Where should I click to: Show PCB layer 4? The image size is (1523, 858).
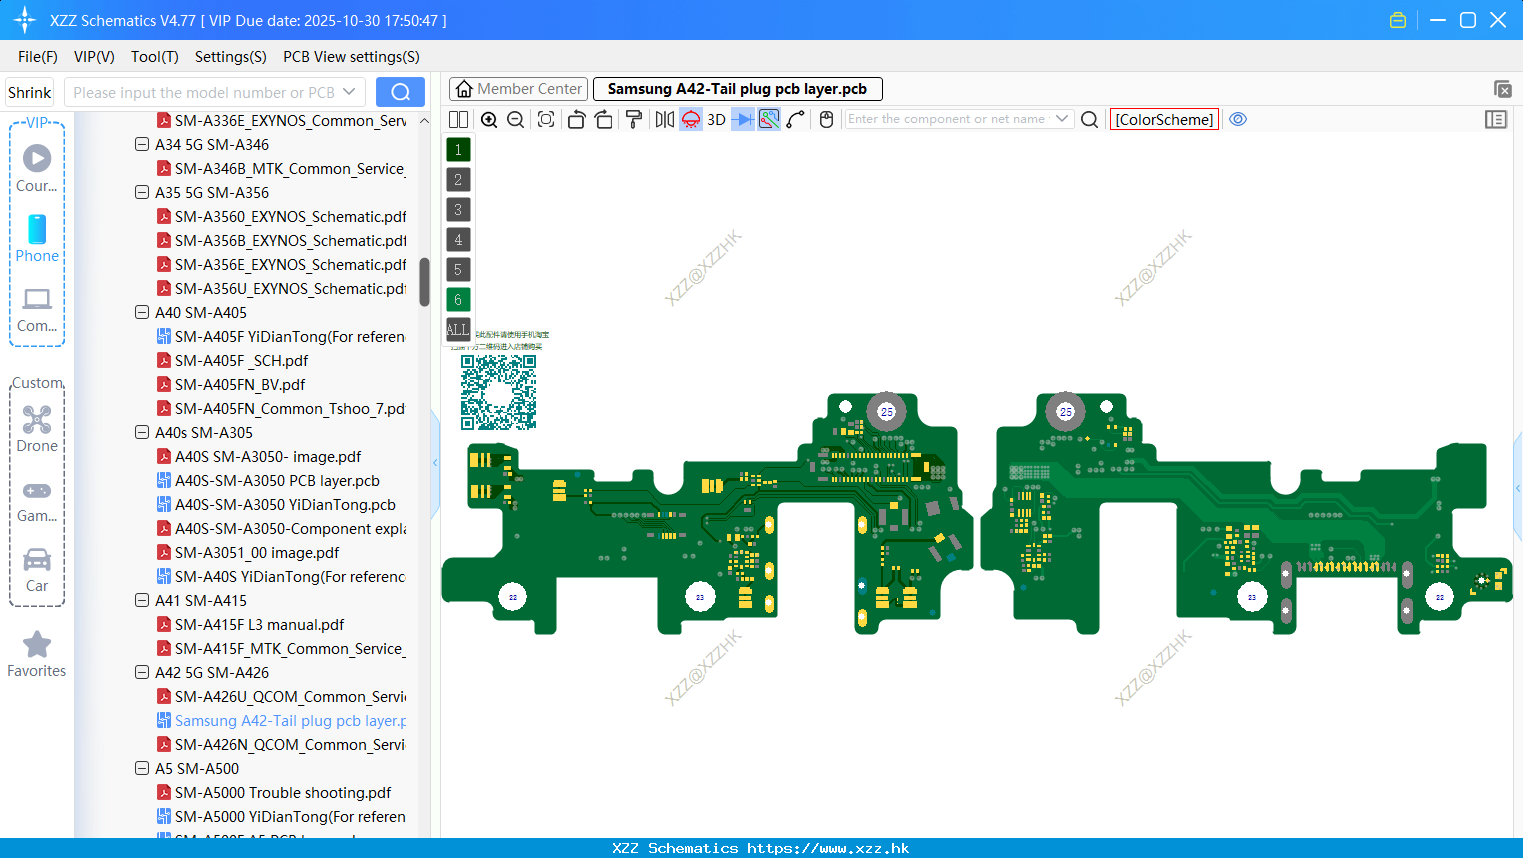(458, 240)
